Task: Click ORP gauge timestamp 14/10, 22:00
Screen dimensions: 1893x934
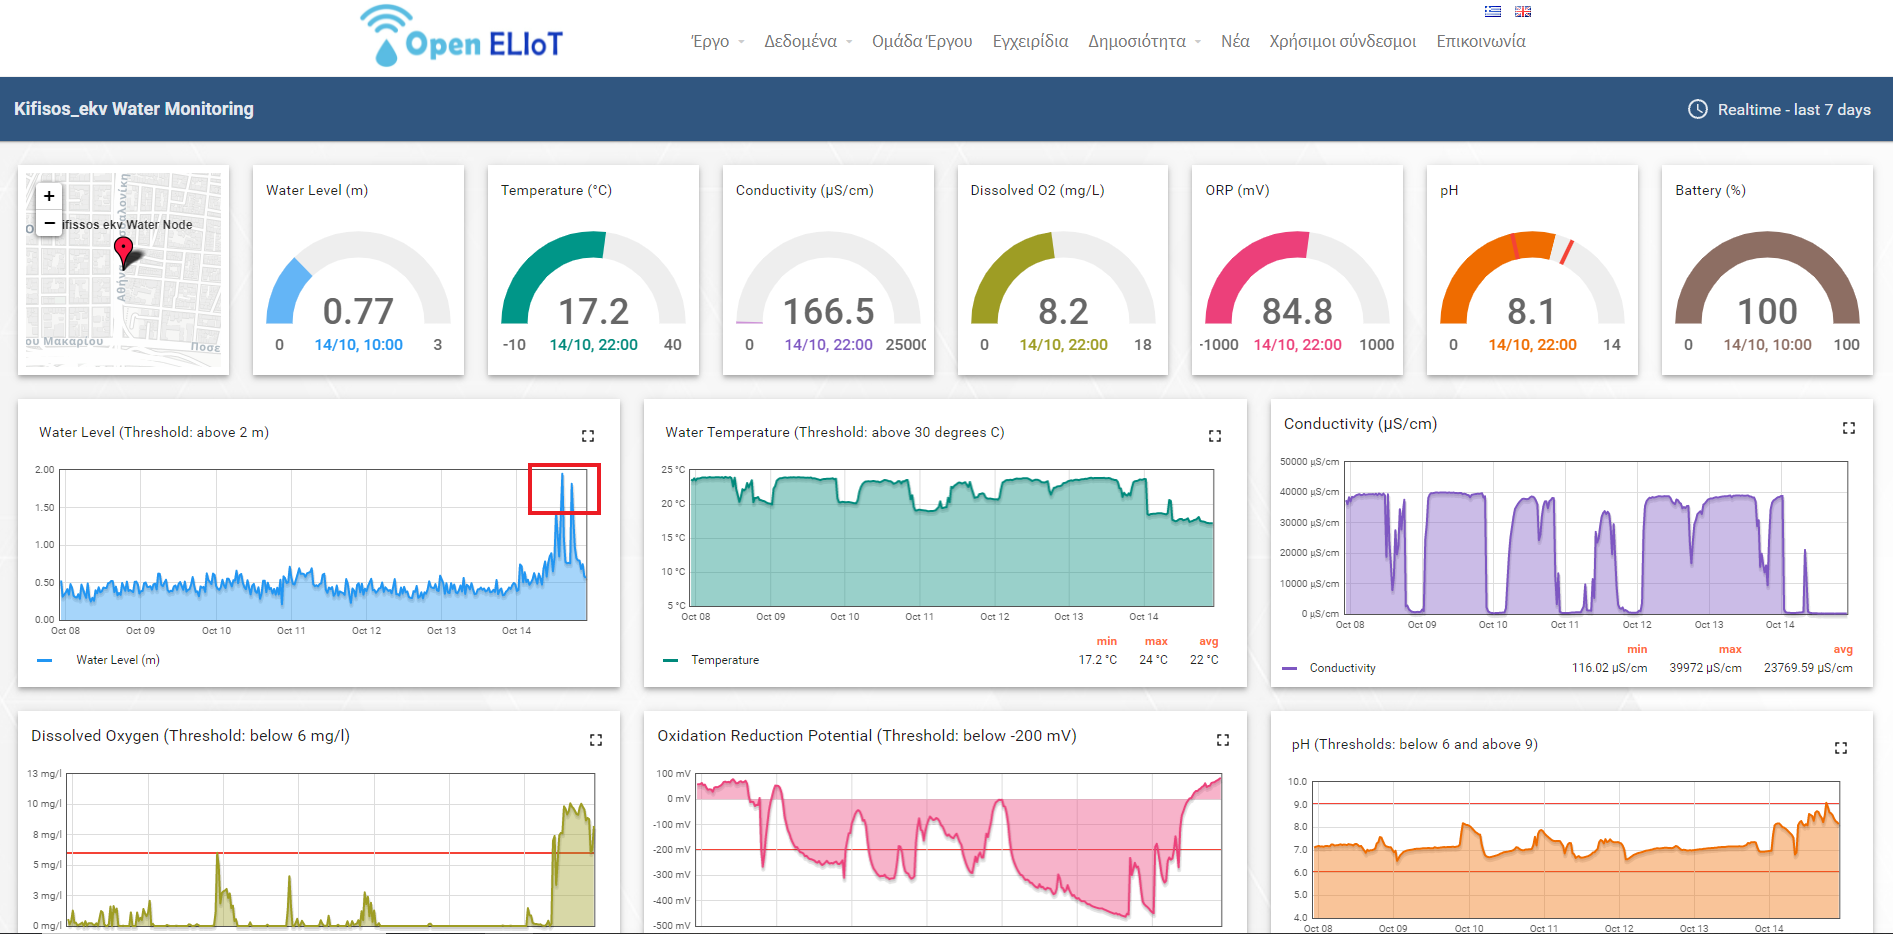Action: point(1297,345)
